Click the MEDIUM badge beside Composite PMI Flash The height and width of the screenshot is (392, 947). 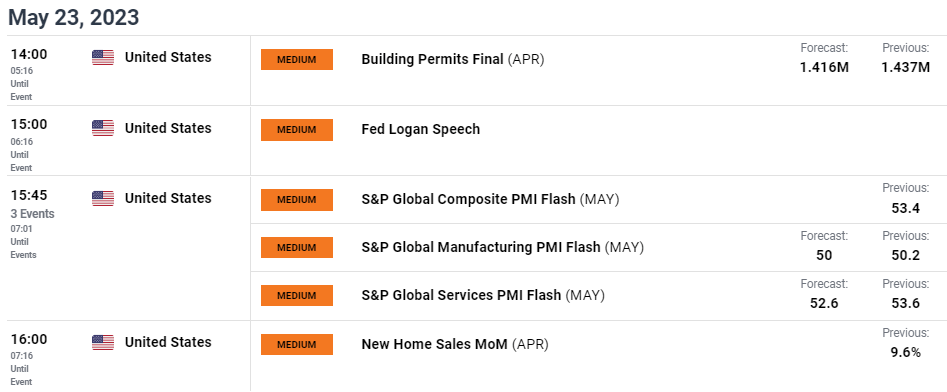click(x=297, y=200)
